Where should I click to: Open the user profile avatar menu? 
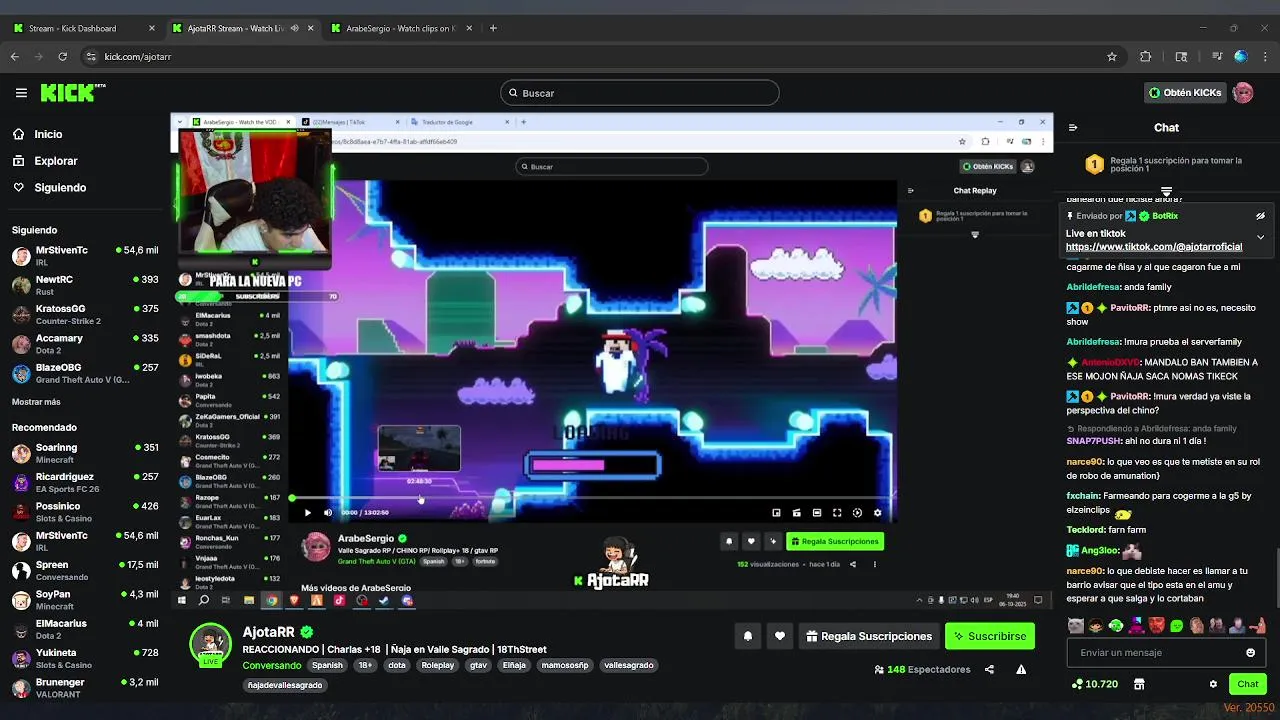[1243, 93]
